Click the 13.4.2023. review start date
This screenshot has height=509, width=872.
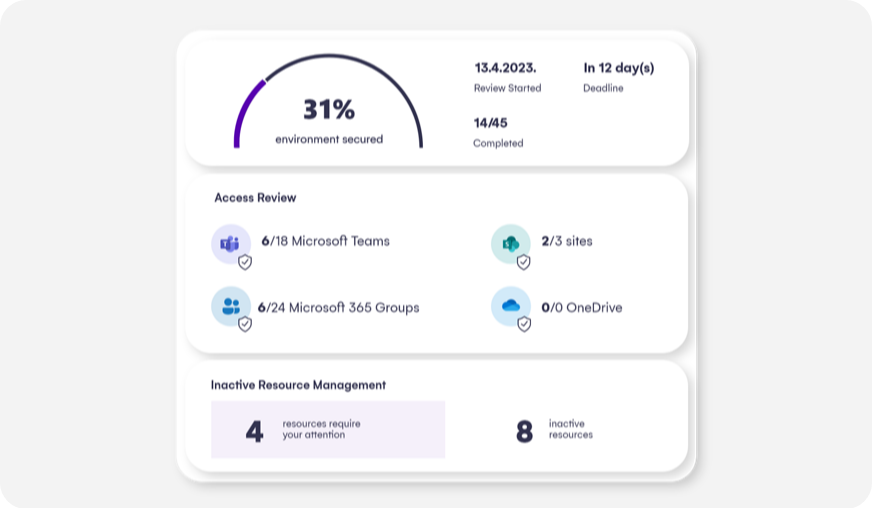pyautogui.click(x=505, y=68)
